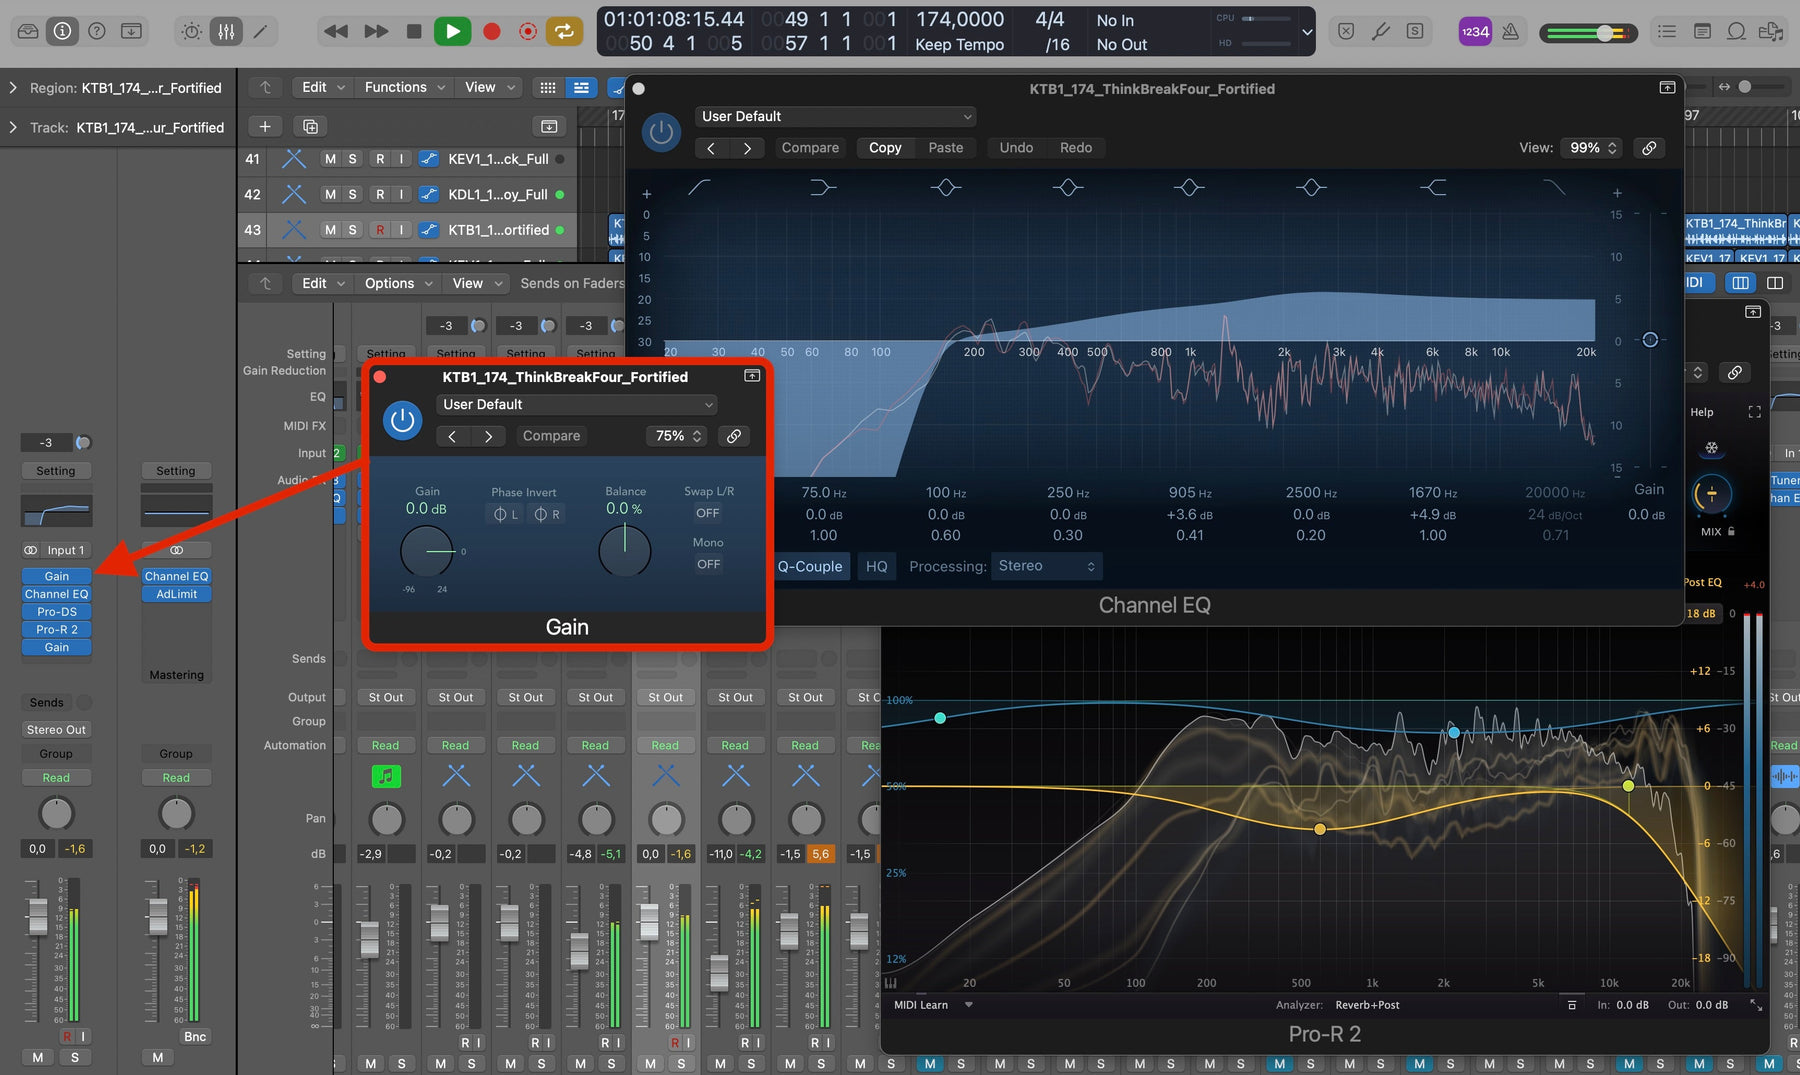Open Channel EQ View 99% size dropdown
The height and width of the screenshot is (1075, 1800).
(x=1592, y=148)
